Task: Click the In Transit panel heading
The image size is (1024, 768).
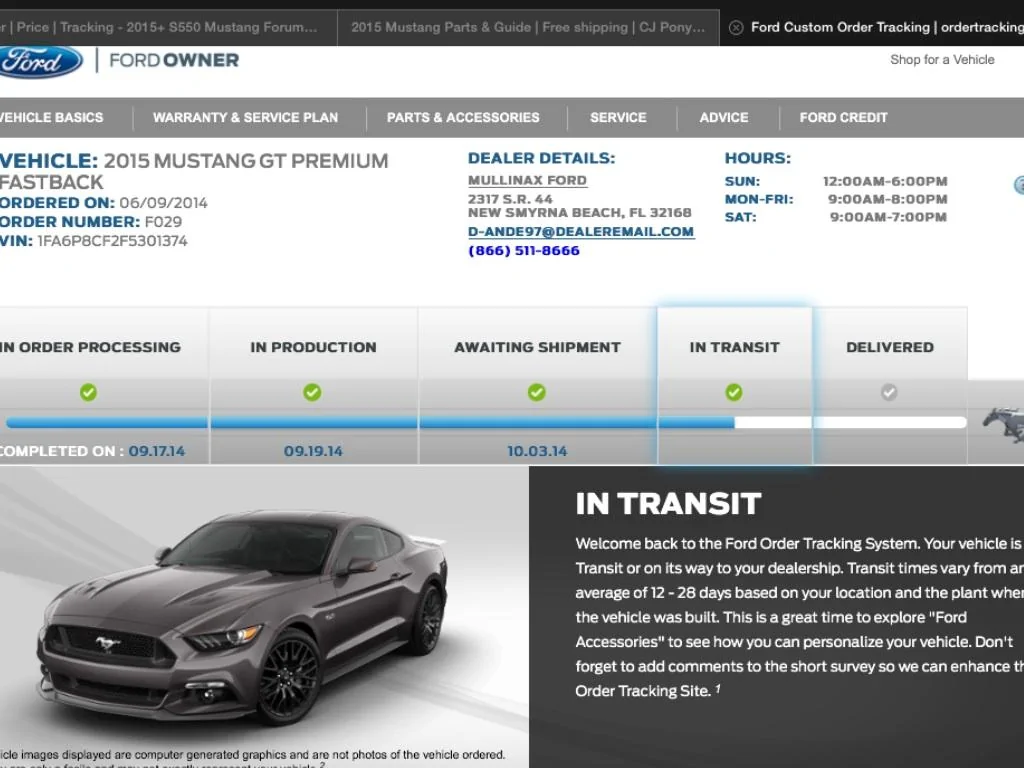Action: 668,504
